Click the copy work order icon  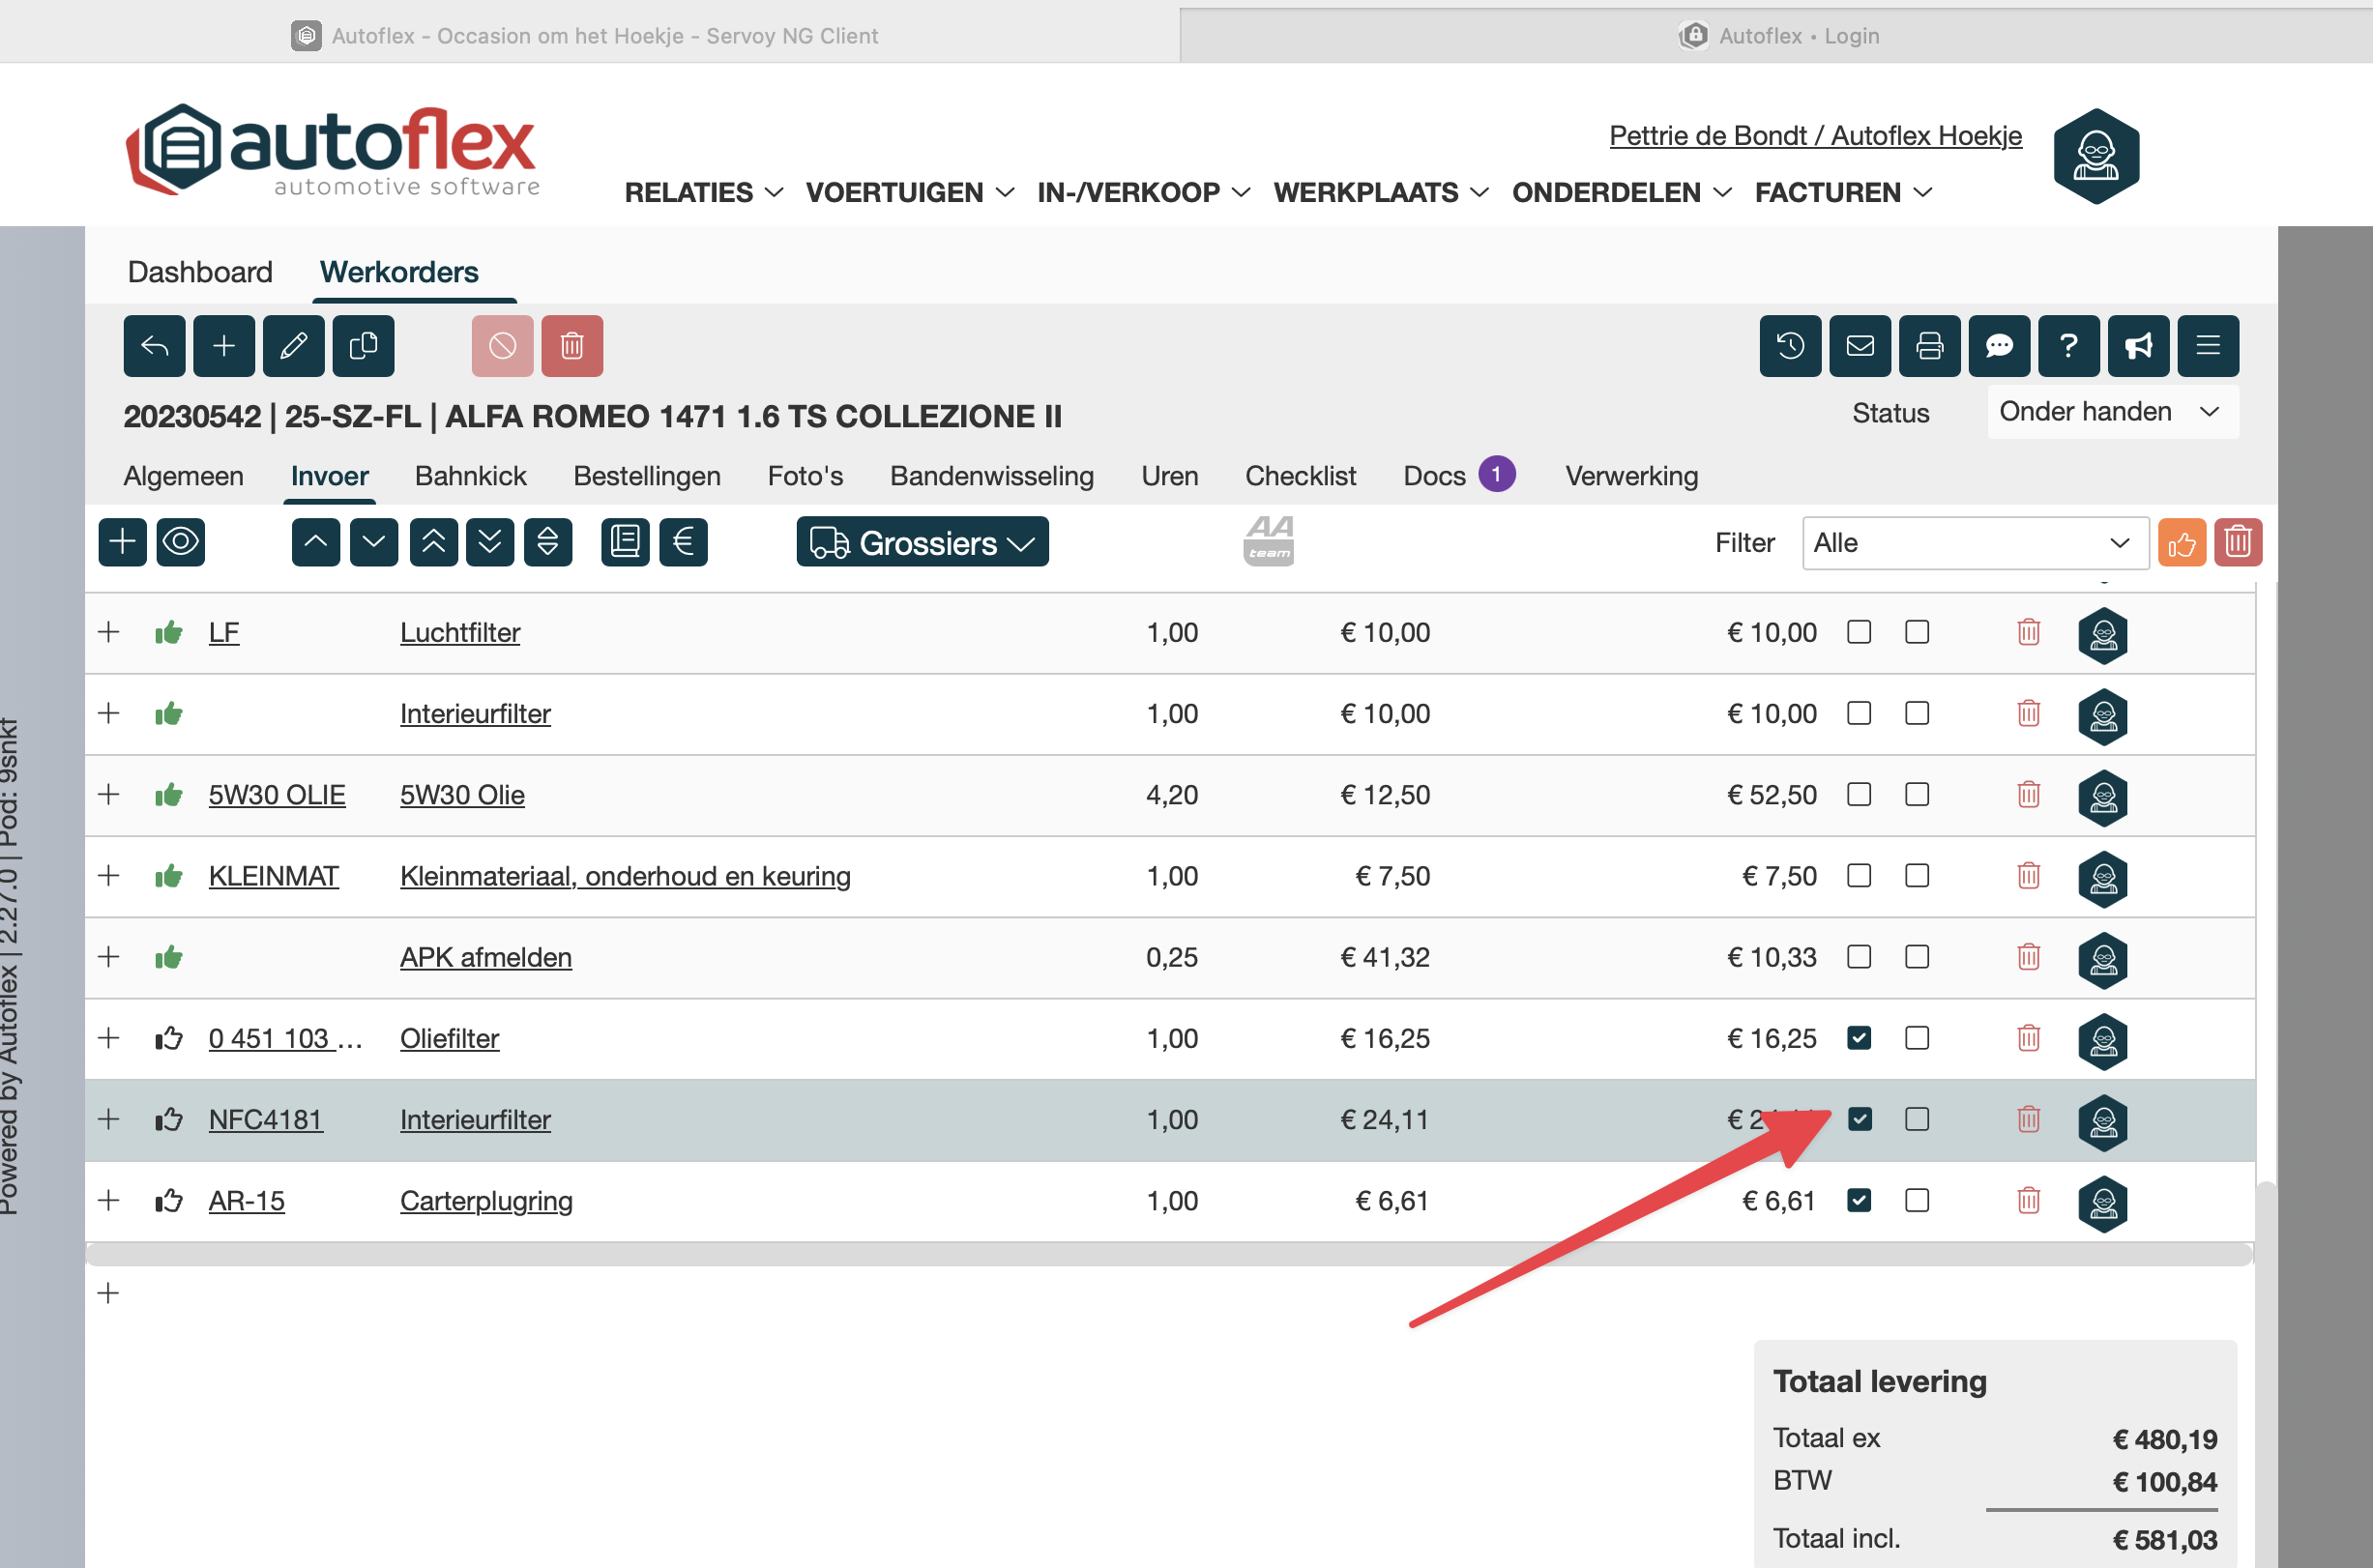pos(363,346)
